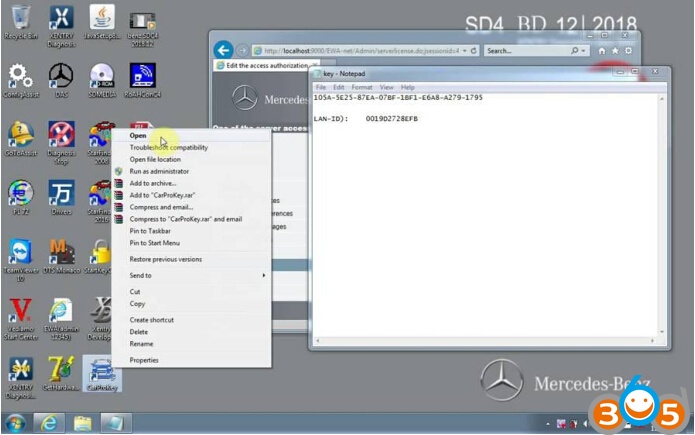Refresh the page in Internet Explorer

tap(473, 51)
